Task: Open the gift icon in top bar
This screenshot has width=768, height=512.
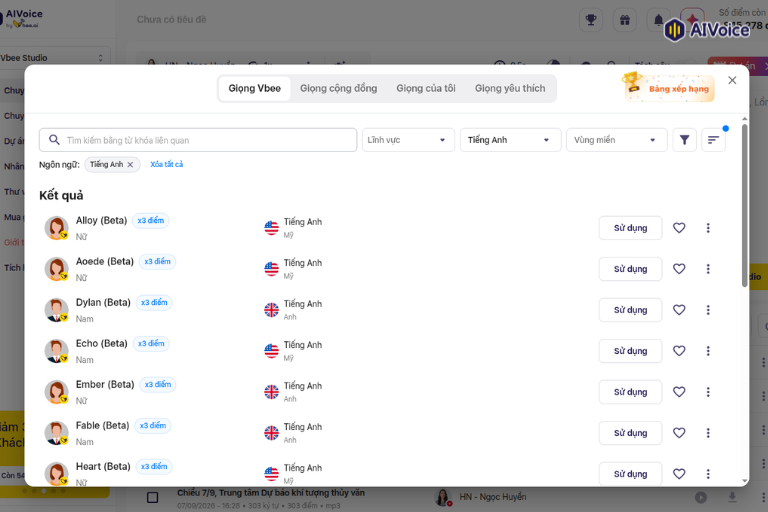Action: point(624,20)
